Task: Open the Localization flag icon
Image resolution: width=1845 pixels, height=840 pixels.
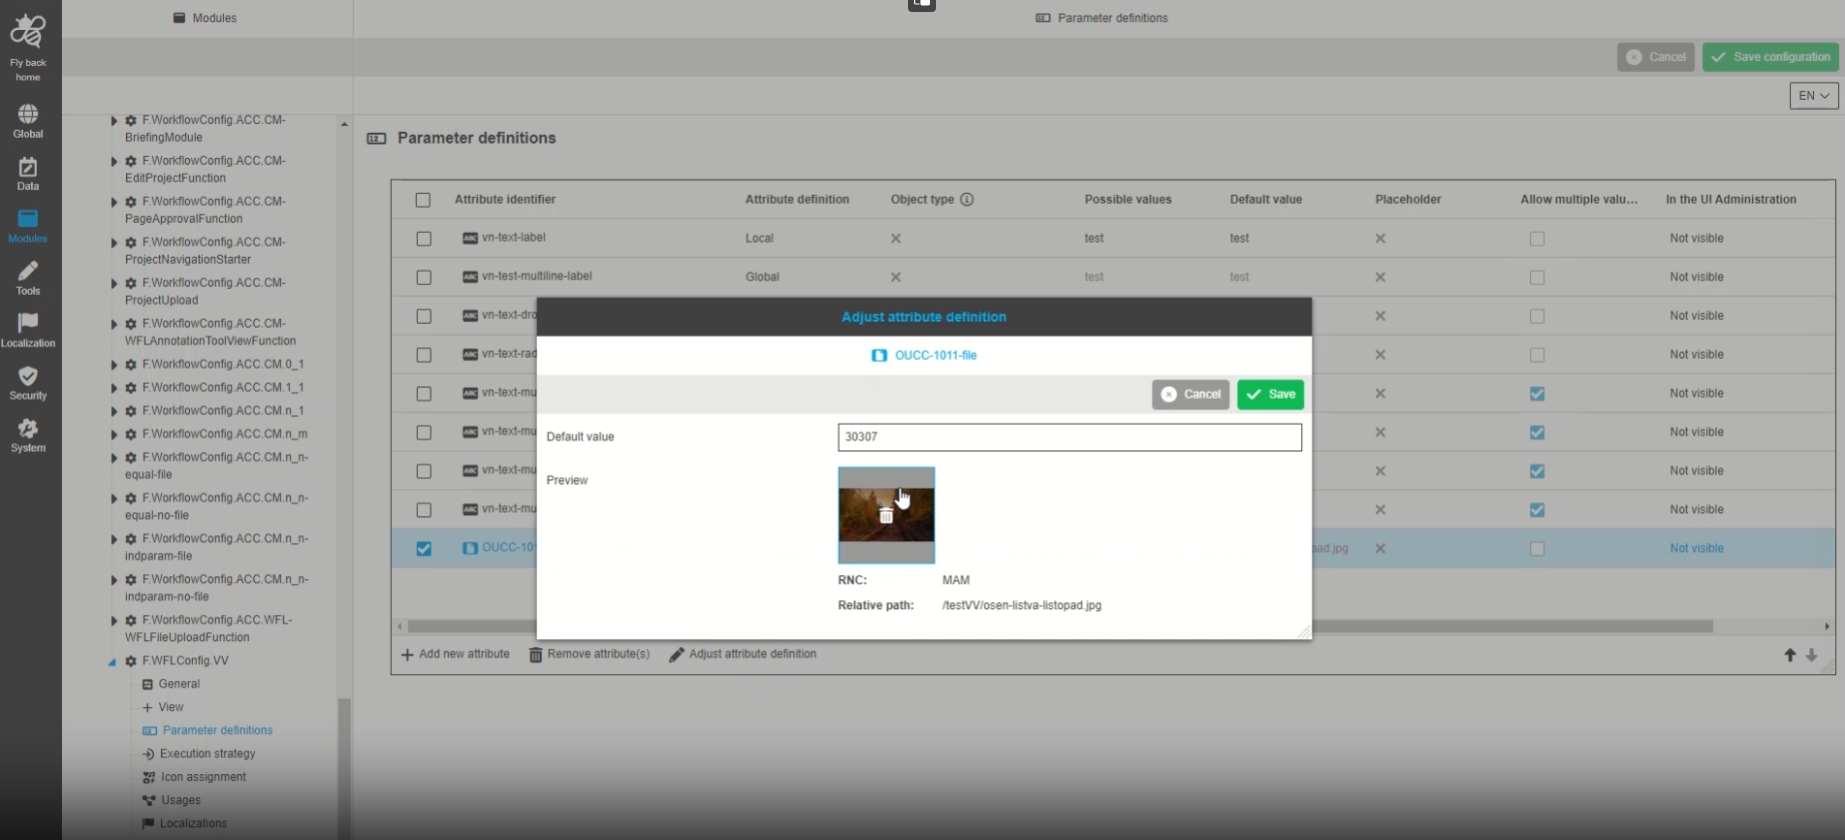Action: [x=28, y=323]
